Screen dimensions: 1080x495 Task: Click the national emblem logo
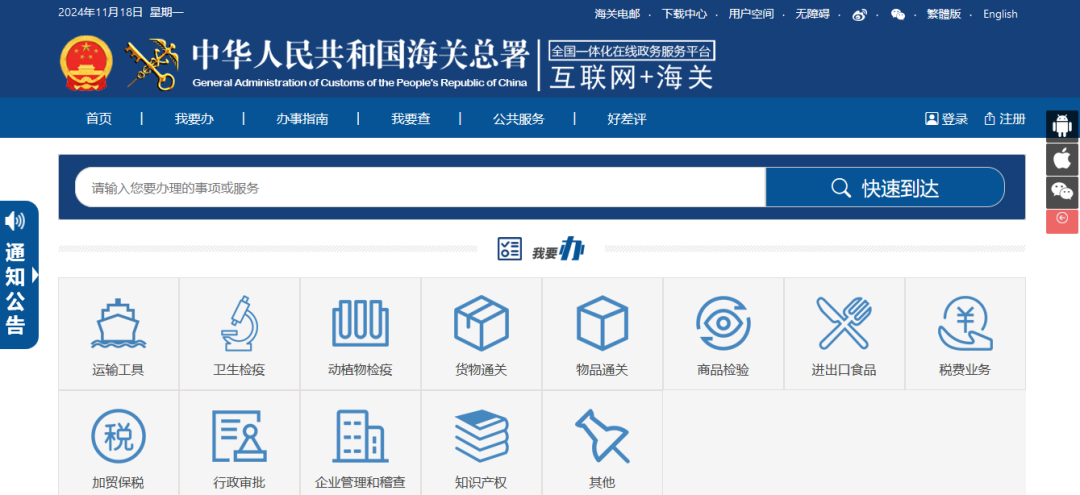[86, 64]
